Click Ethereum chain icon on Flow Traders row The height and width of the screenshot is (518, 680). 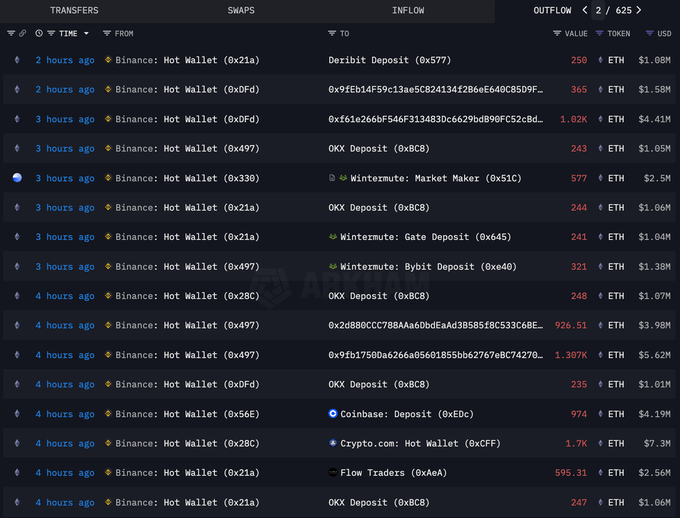point(17,472)
